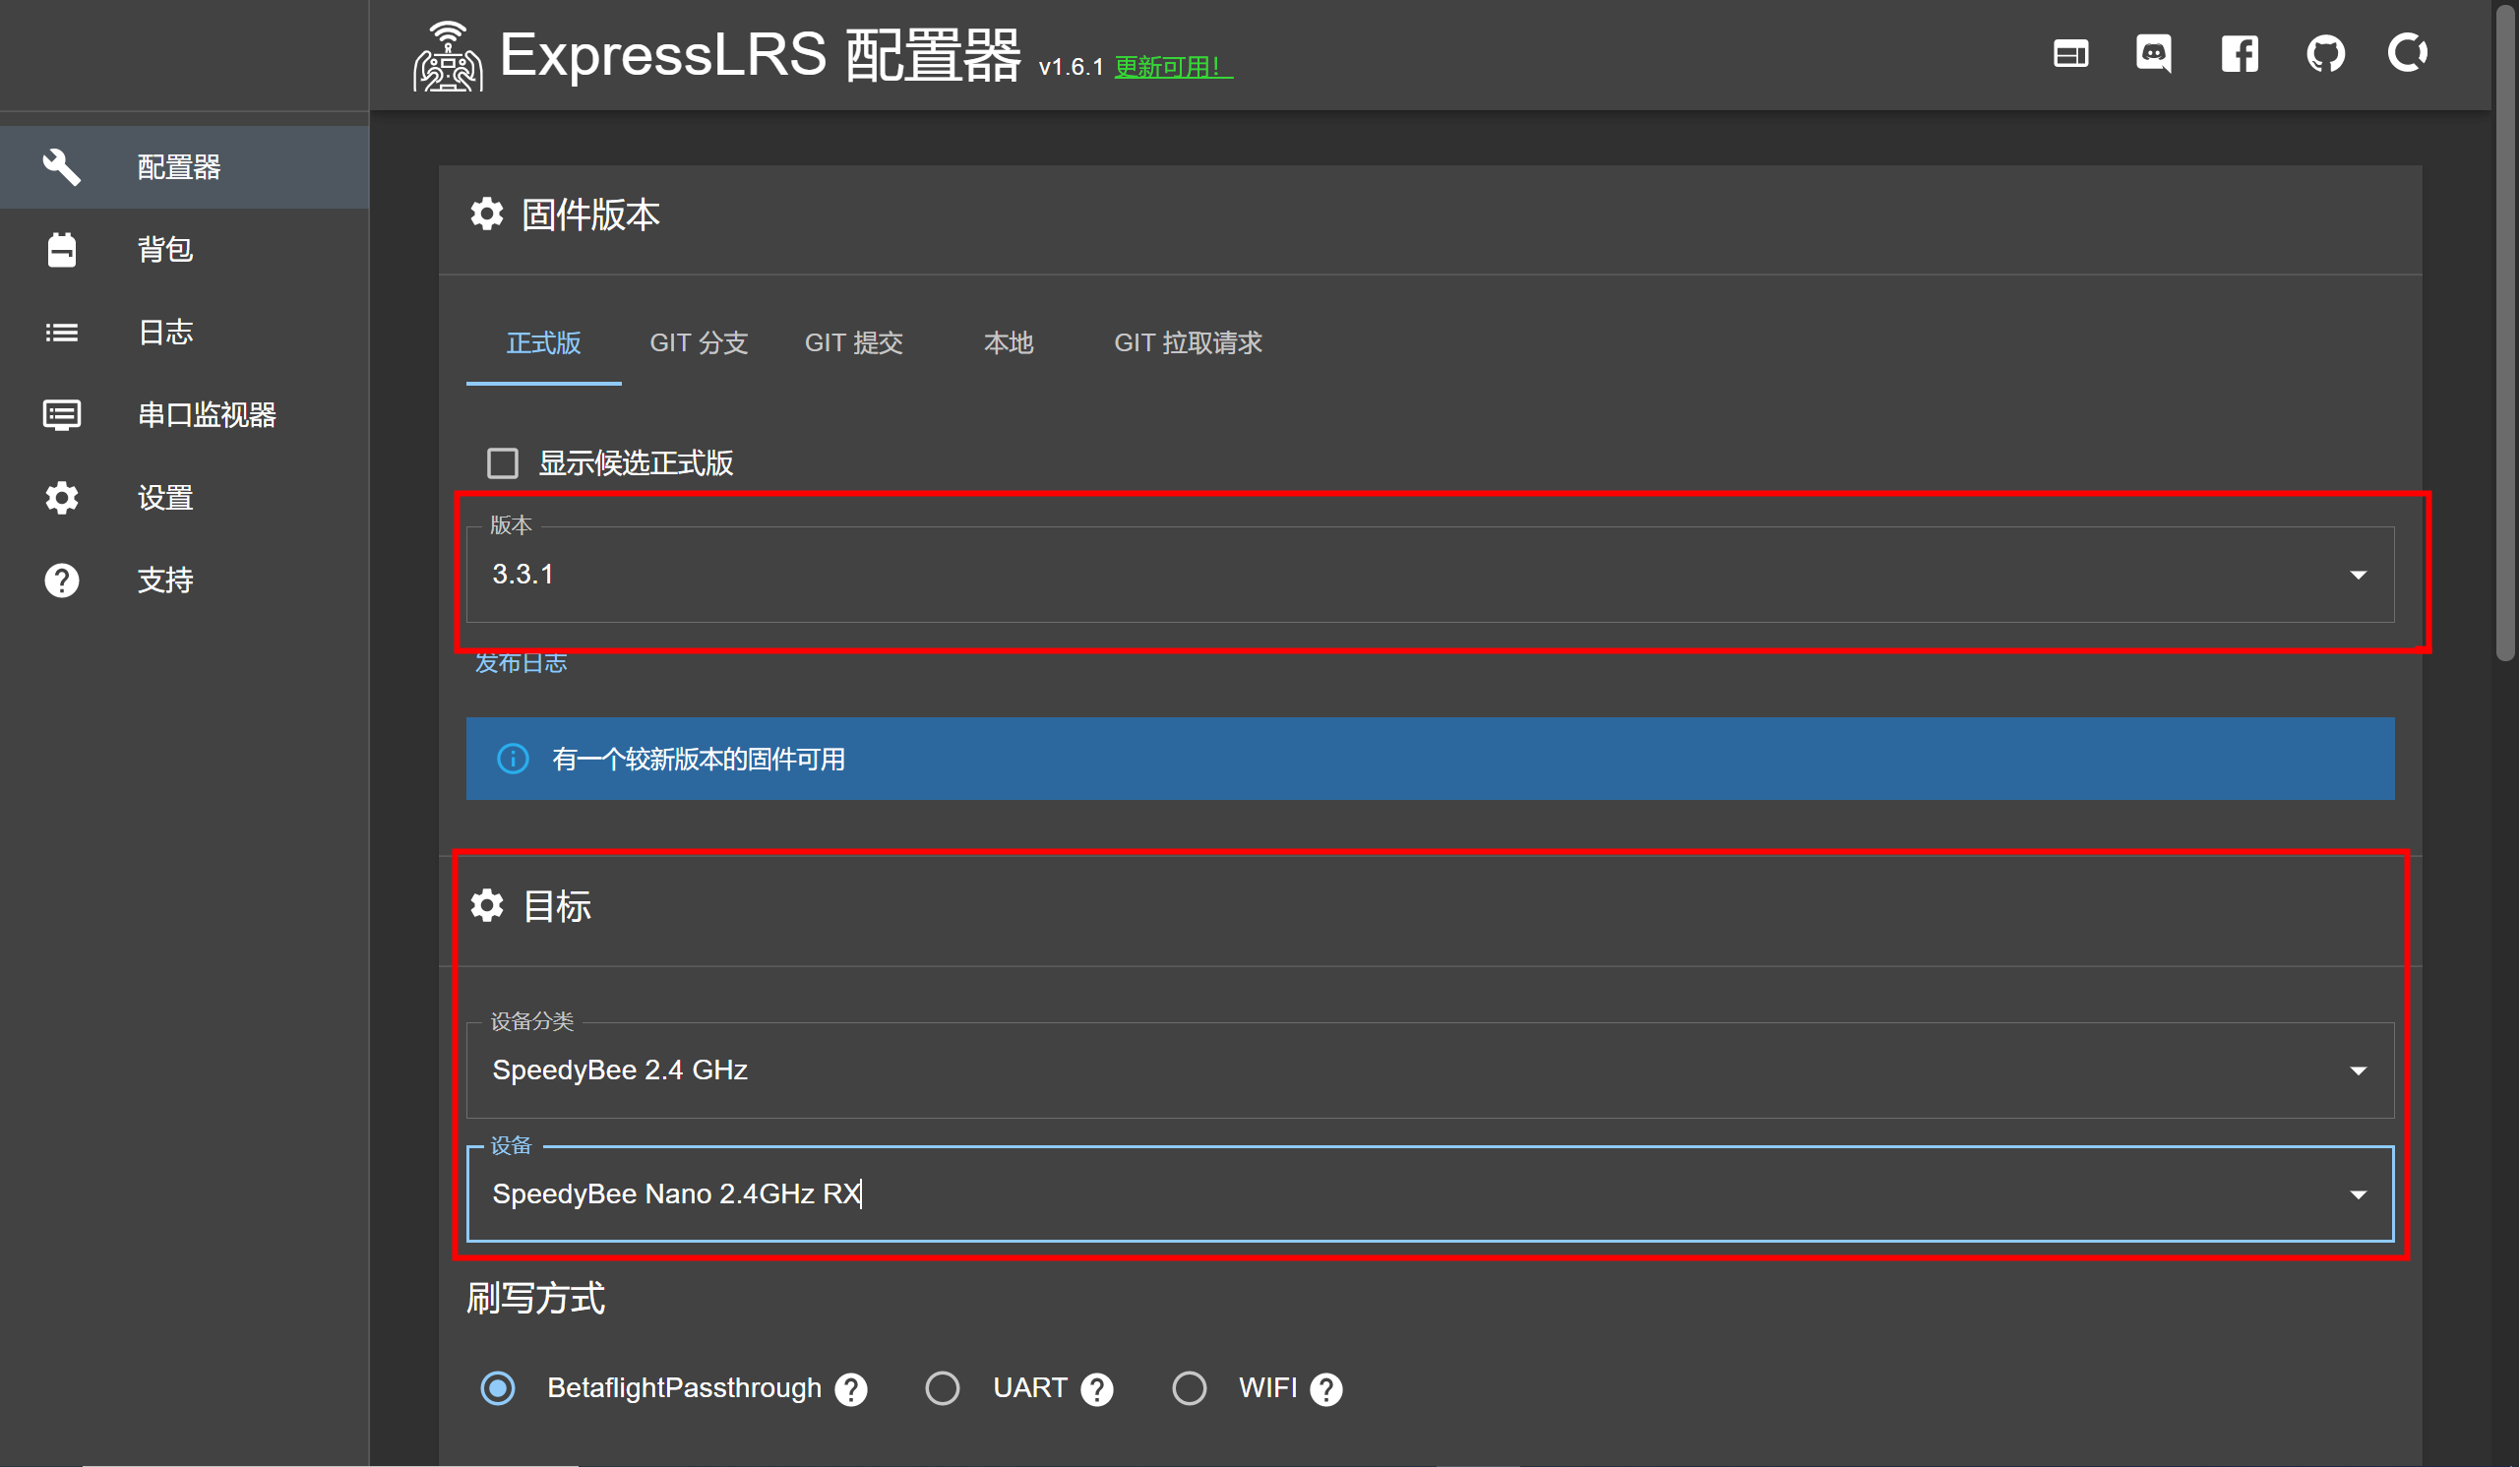Image resolution: width=2520 pixels, height=1467 pixels.
Task: Open the 背包 sidebar menu item
Action: (185, 250)
